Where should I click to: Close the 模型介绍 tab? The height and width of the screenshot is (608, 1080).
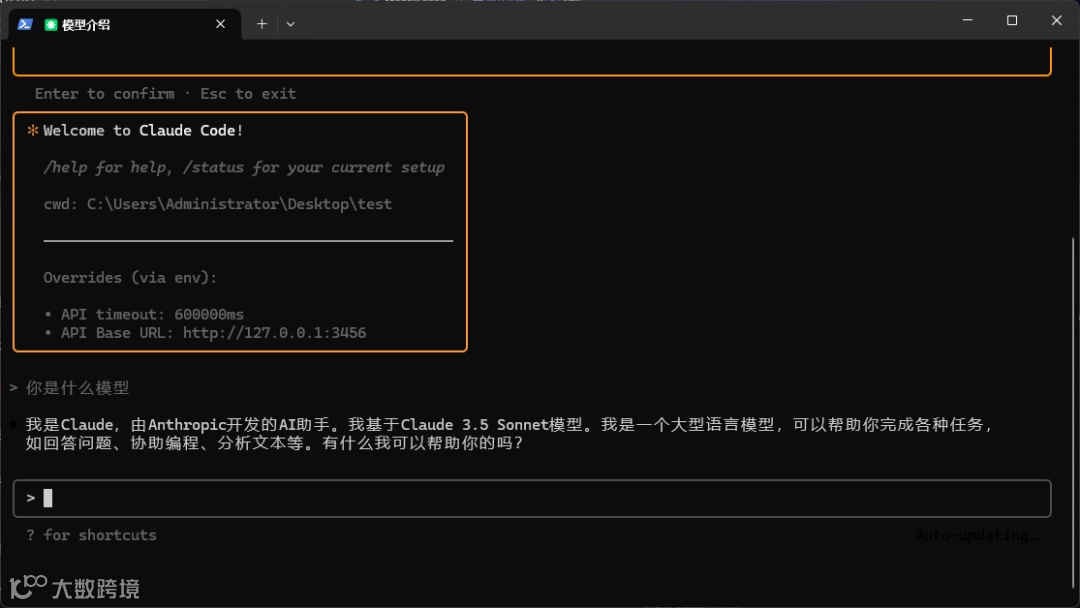(x=220, y=24)
